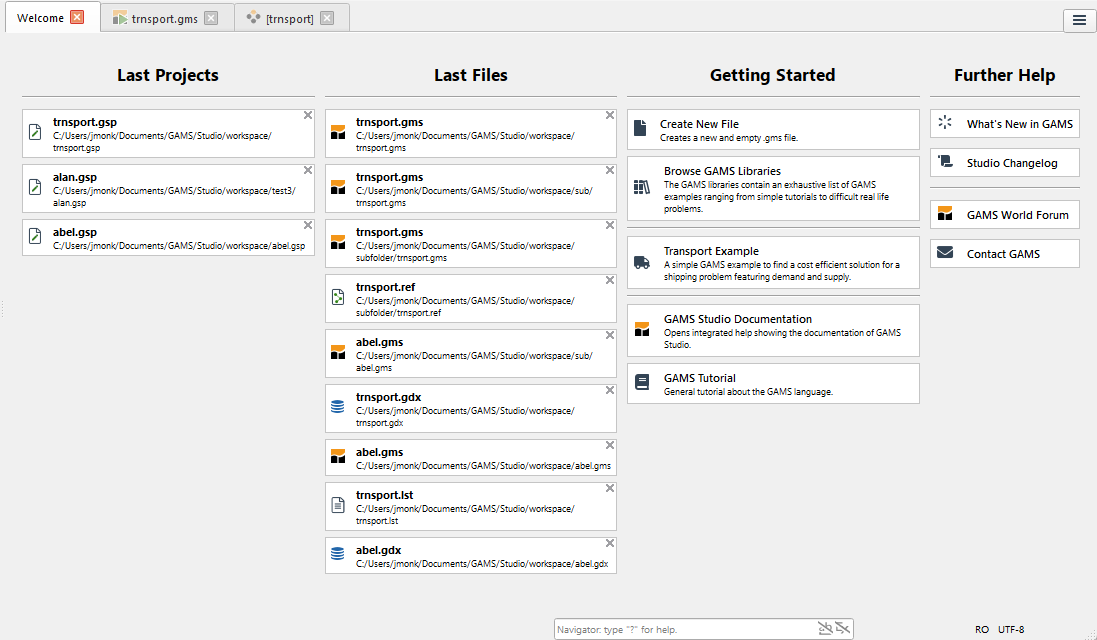This screenshot has width=1097, height=640.
Task: Click the Contact GAMS envelope icon
Action: pyautogui.click(x=944, y=253)
